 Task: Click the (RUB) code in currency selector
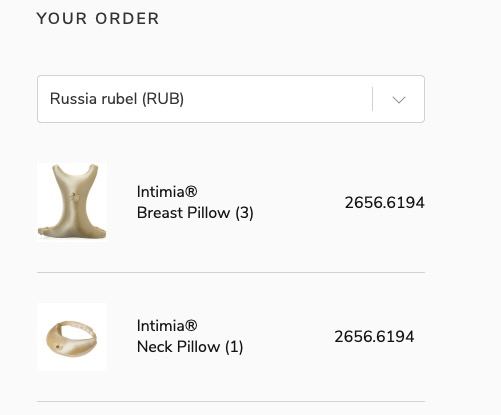point(163,99)
